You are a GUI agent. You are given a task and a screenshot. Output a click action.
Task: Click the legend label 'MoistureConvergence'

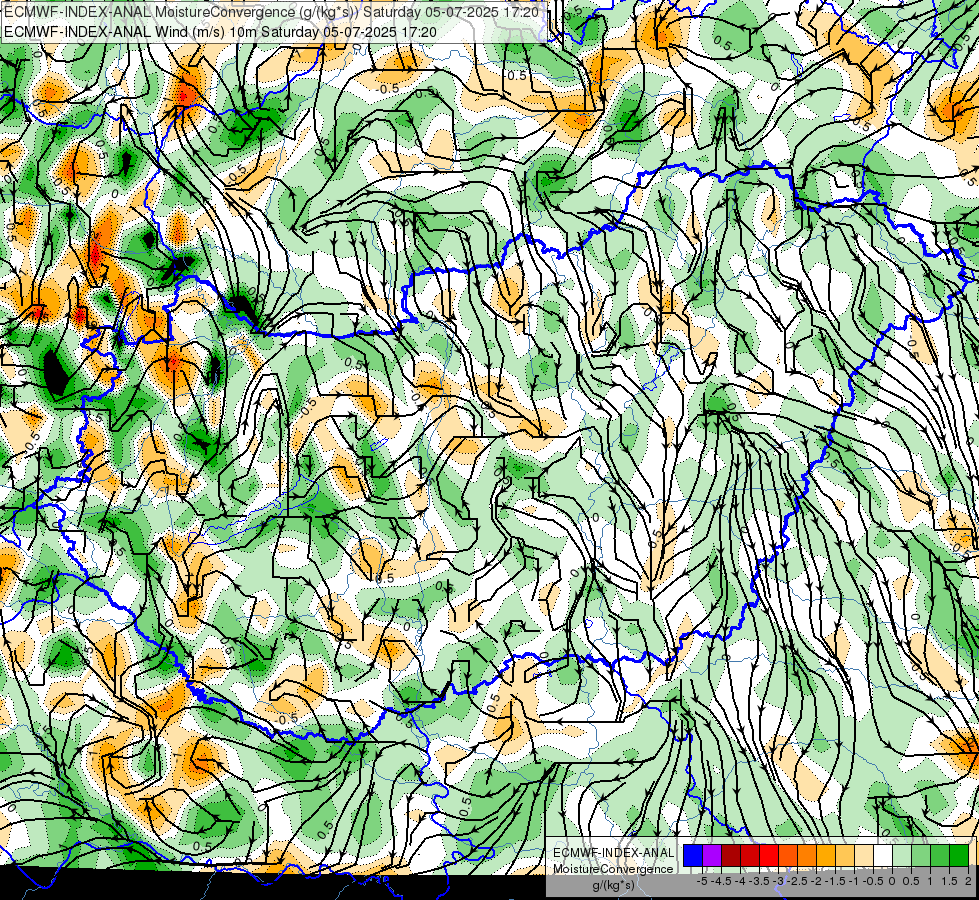[614, 869]
